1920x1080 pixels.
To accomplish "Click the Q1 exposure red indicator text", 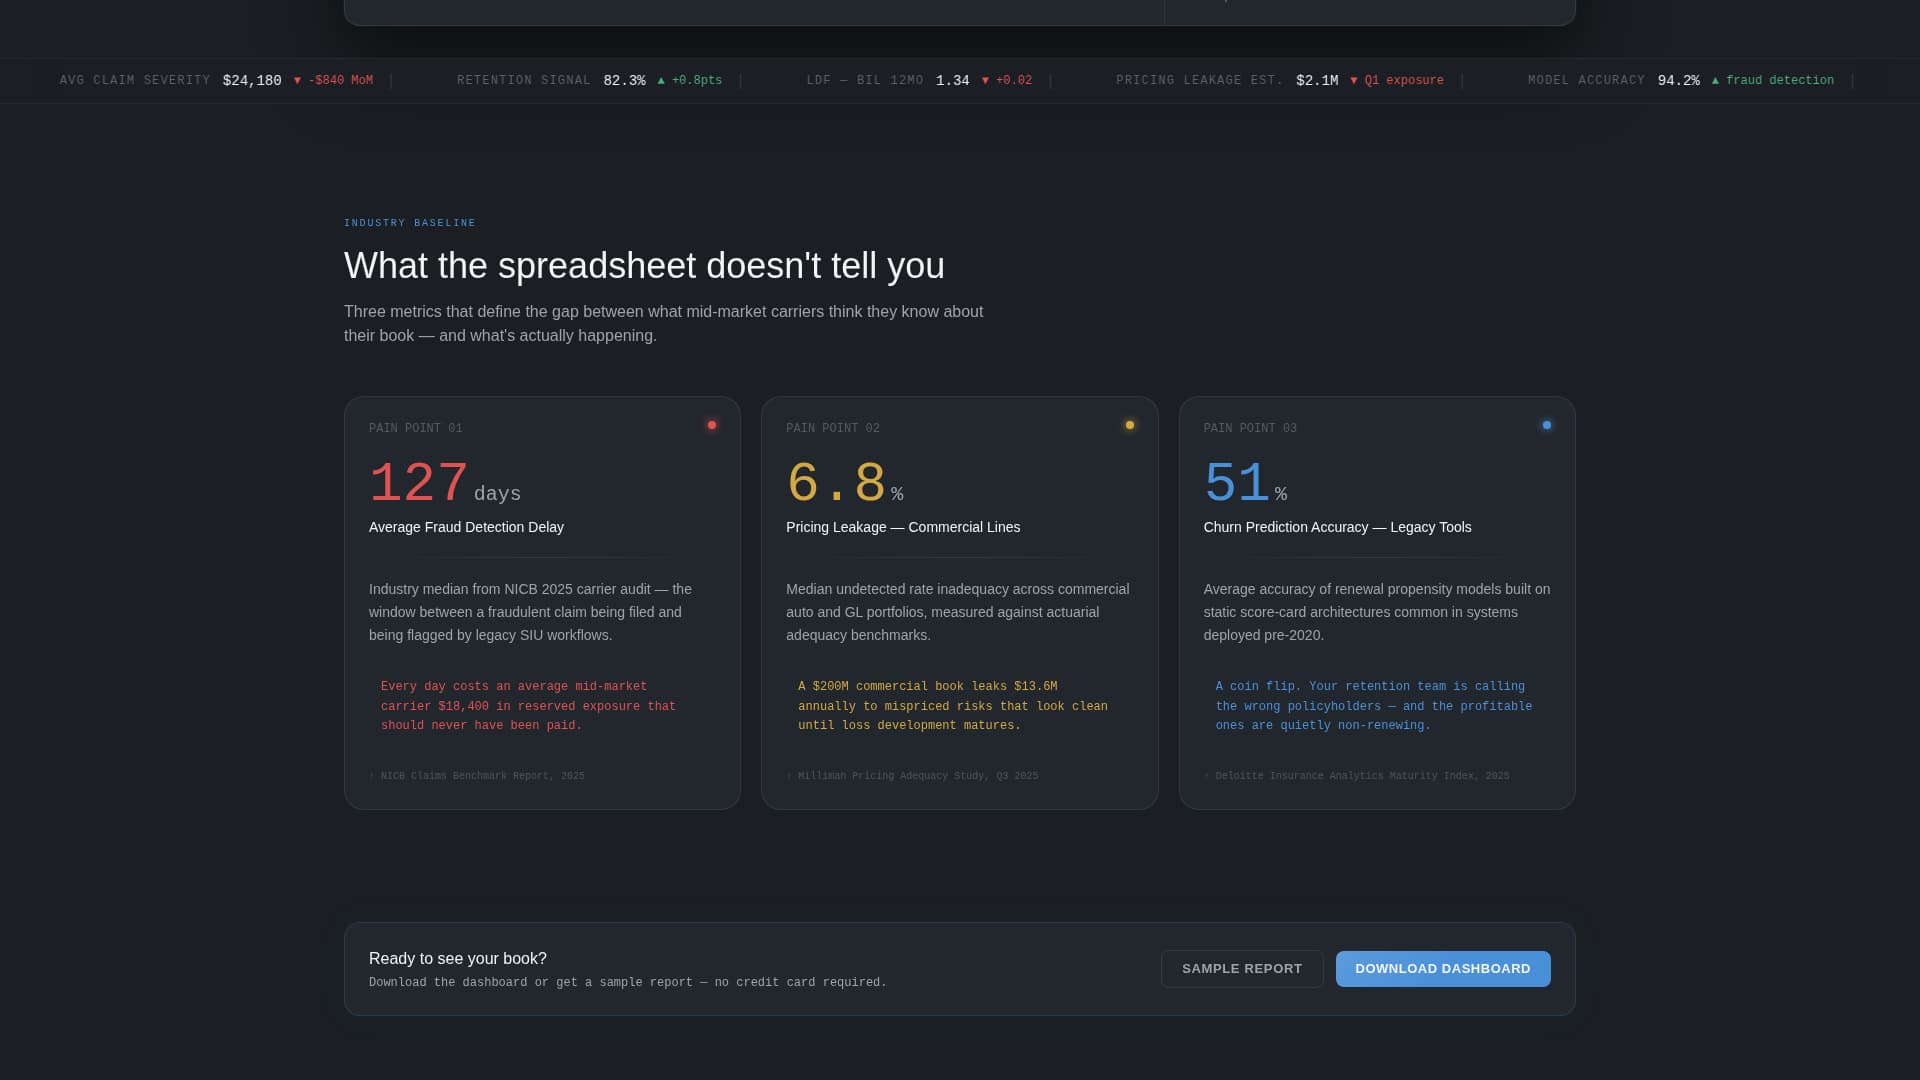I will [x=1404, y=80].
